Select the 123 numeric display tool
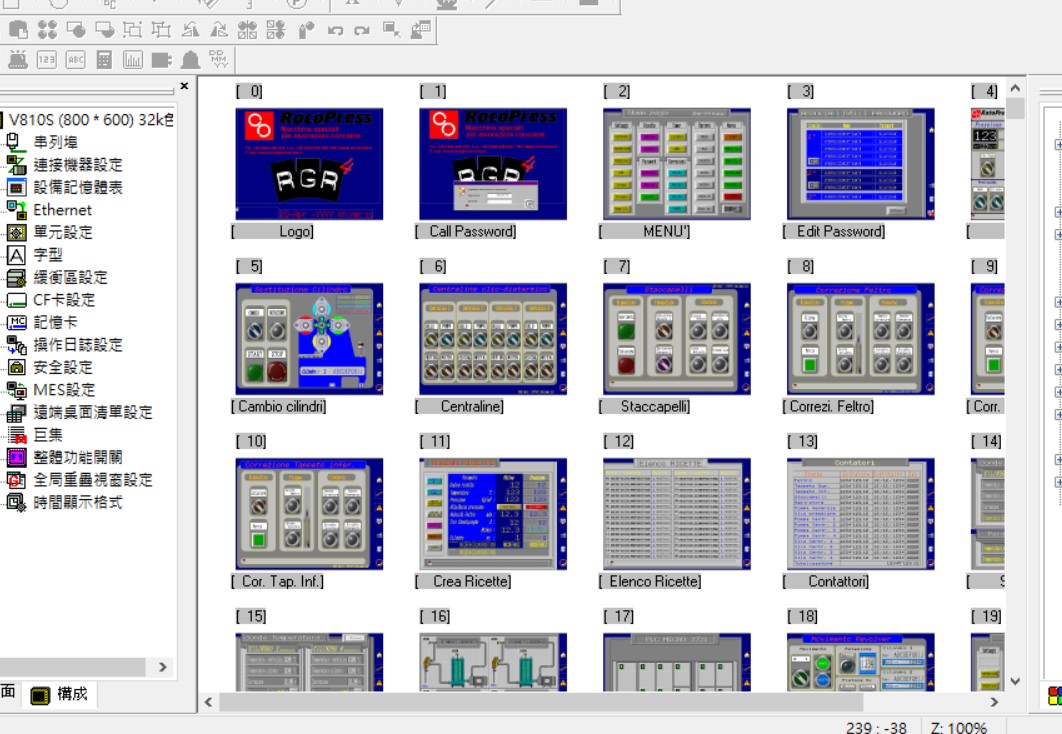Viewport: 1062px width, 734px height. (x=46, y=60)
